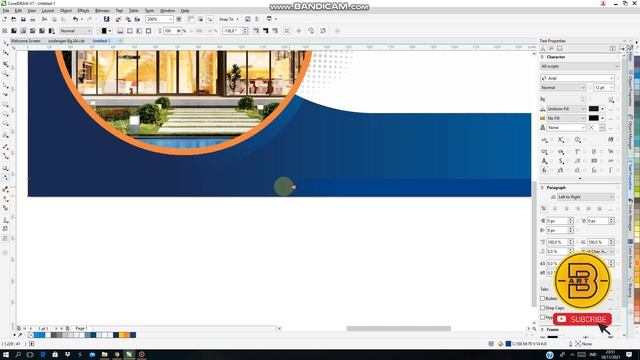Select the Crop tool in the toolbox

[x=5, y=64]
